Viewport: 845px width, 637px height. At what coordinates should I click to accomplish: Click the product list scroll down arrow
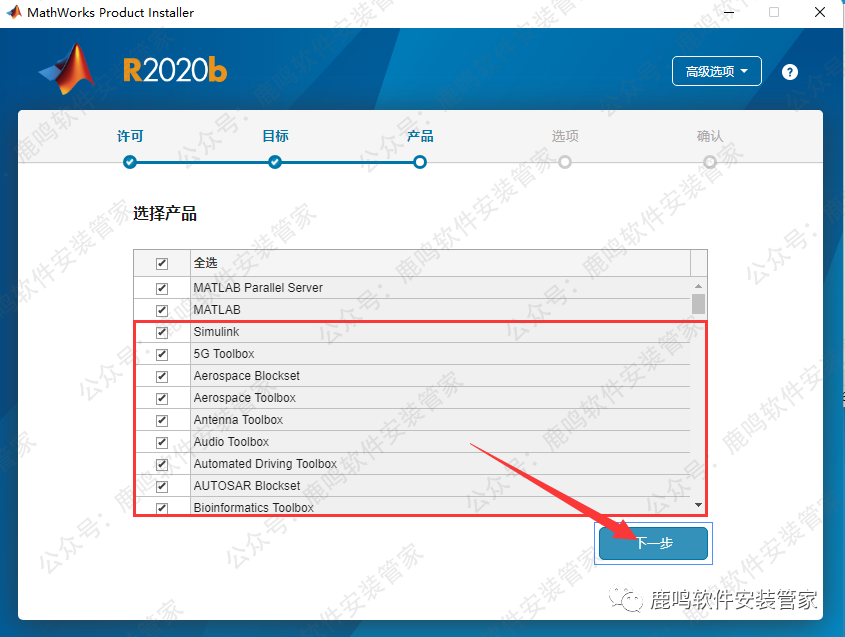tap(698, 506)
